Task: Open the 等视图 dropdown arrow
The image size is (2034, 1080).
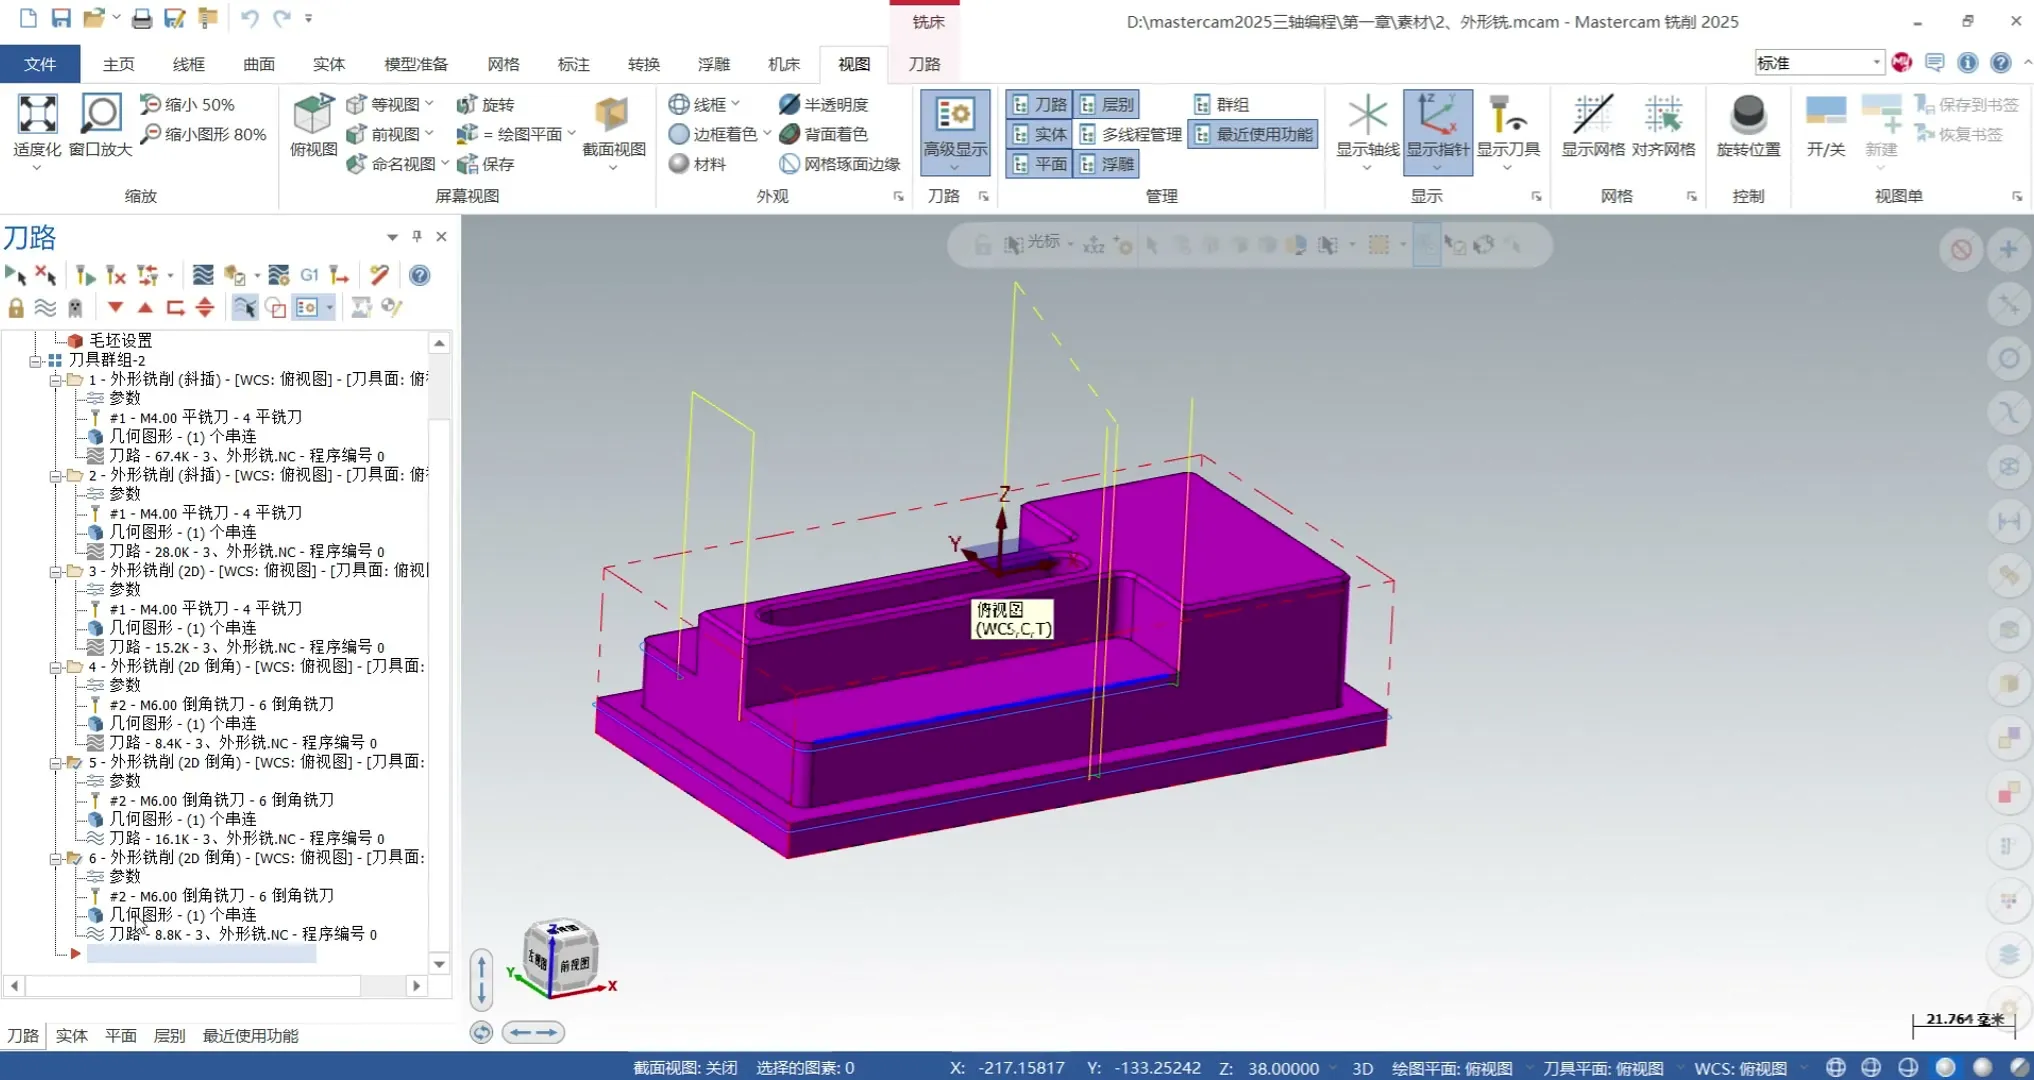Action: pyautogui.click(x=430, y=104)
